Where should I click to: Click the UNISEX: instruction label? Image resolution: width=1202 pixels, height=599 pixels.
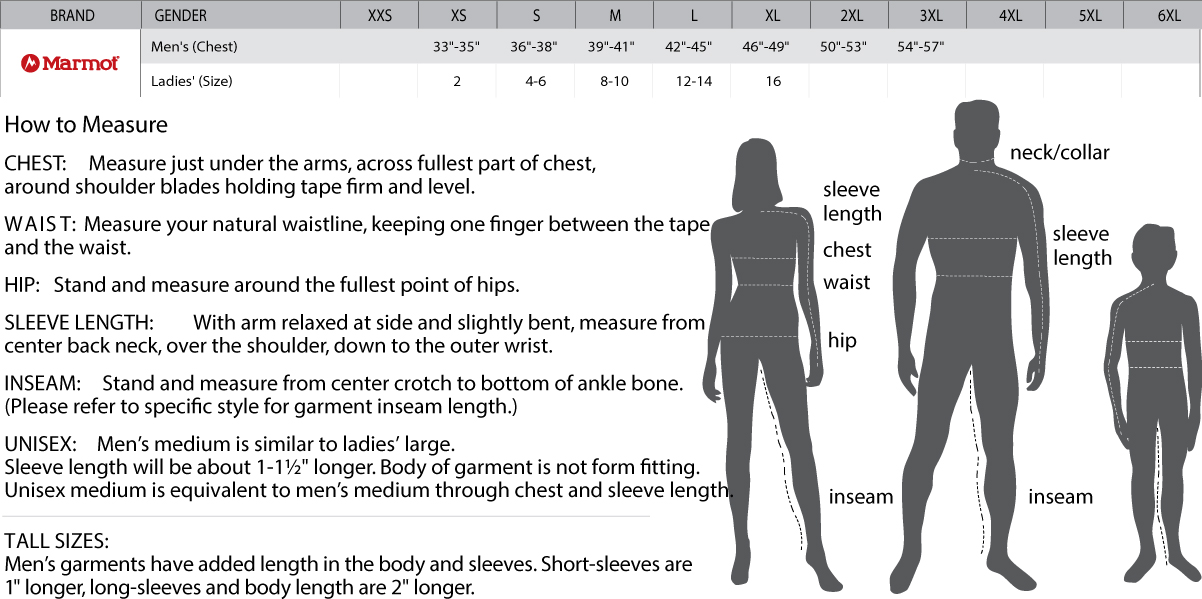coord(41,443)
